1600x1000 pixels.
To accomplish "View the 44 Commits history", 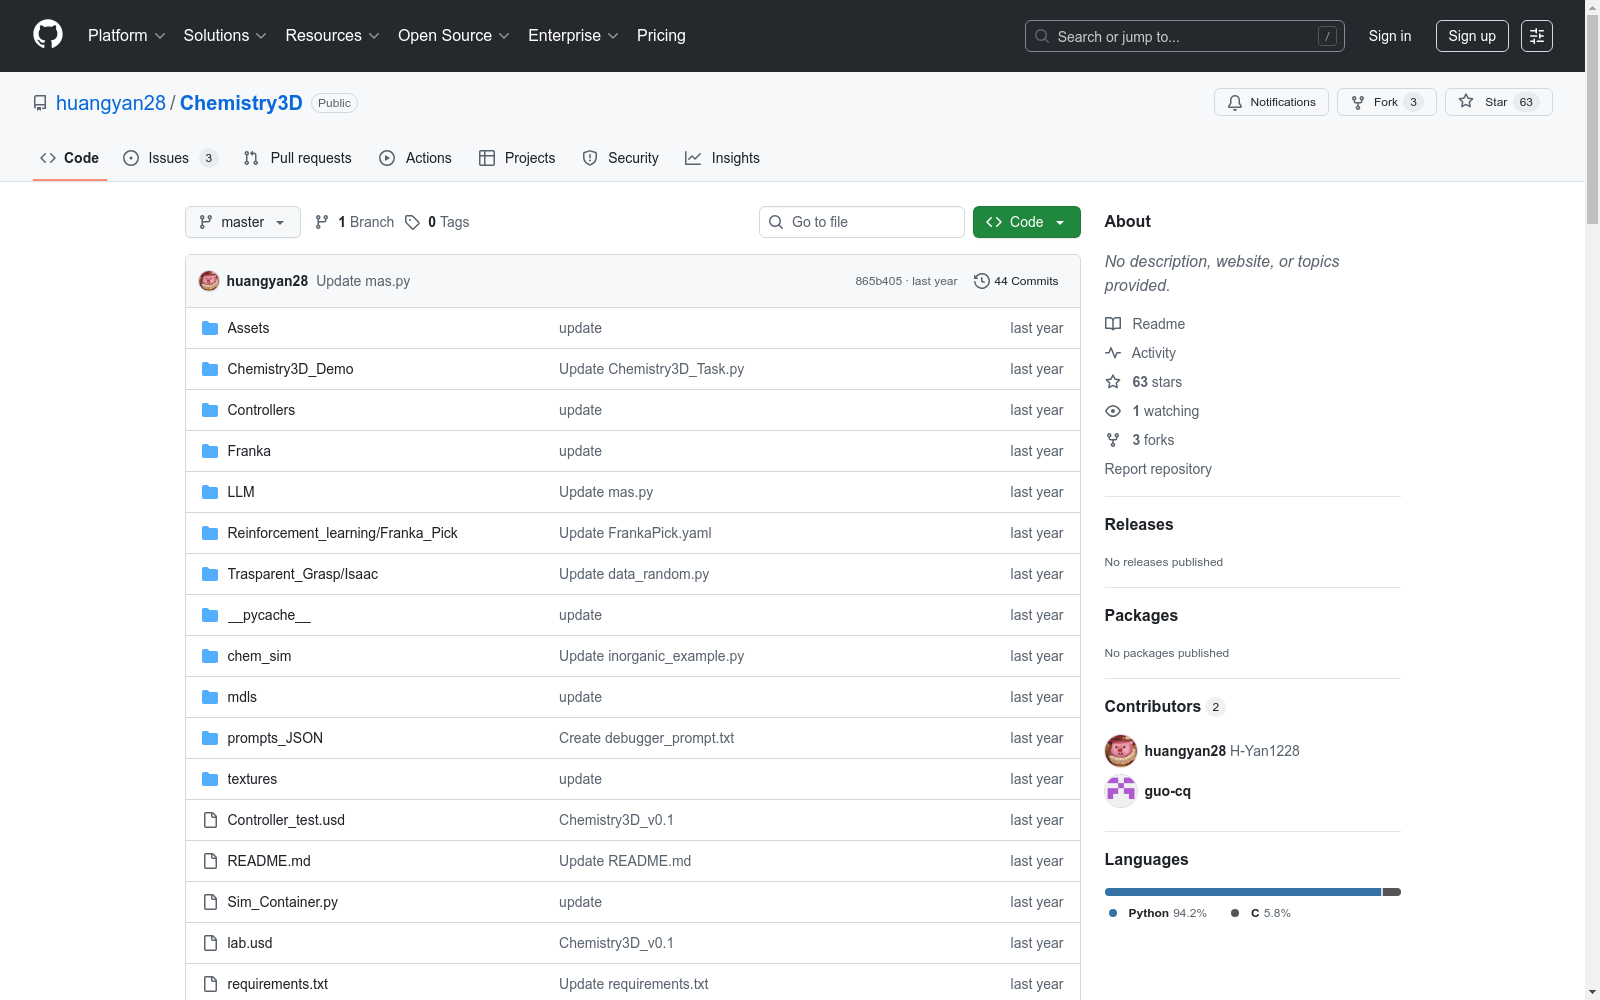I will click(x=1016, y=281).
